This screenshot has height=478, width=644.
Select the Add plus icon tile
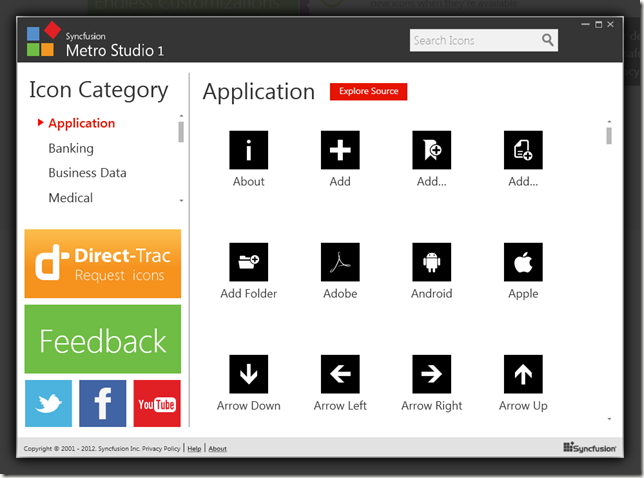point(340,150)
